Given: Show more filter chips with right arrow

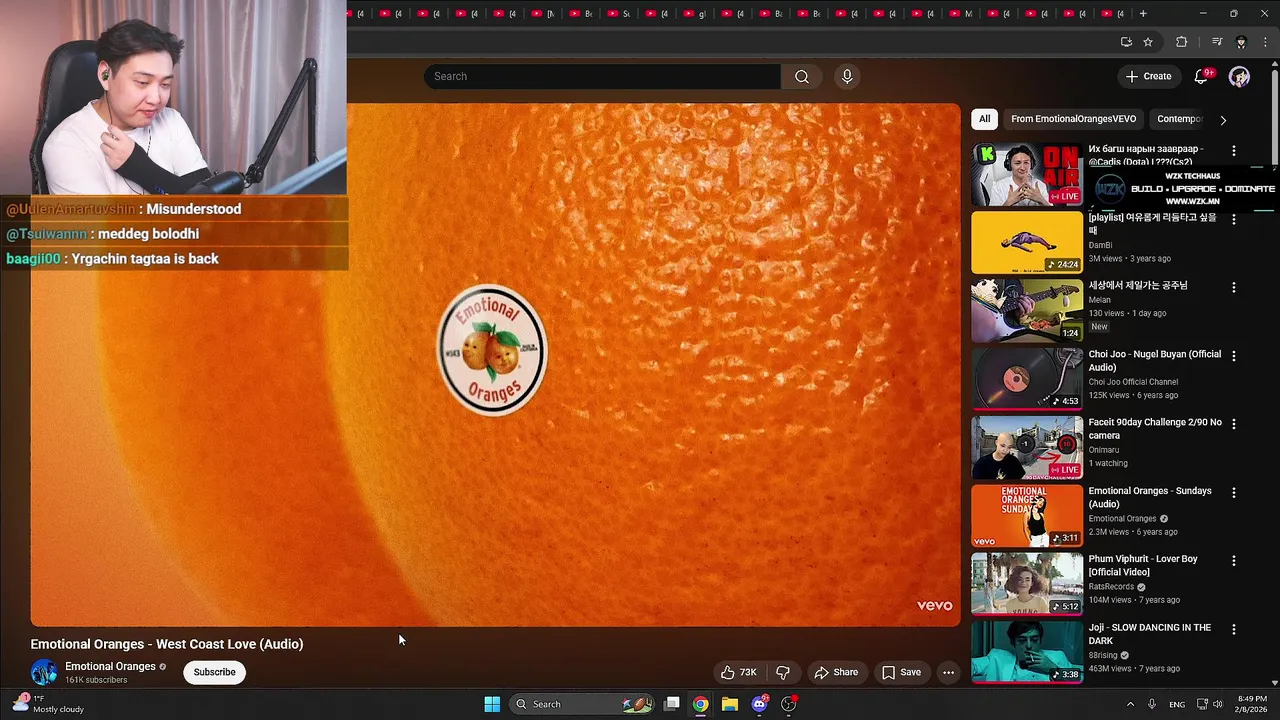Looking at the screenshot, I should [x=1223, y=119].
